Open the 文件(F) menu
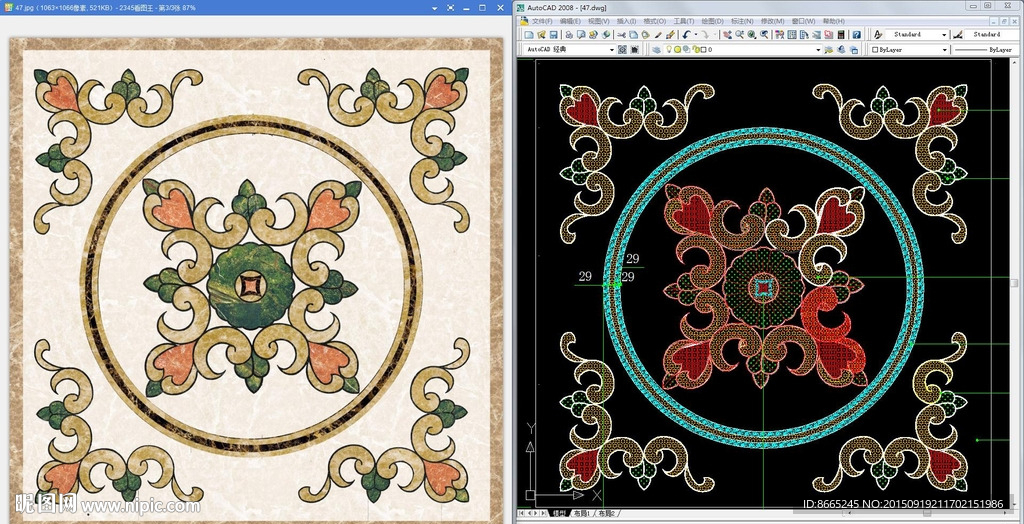The width and height of the screenshot is (1024, 524). [x=542, y=20]
